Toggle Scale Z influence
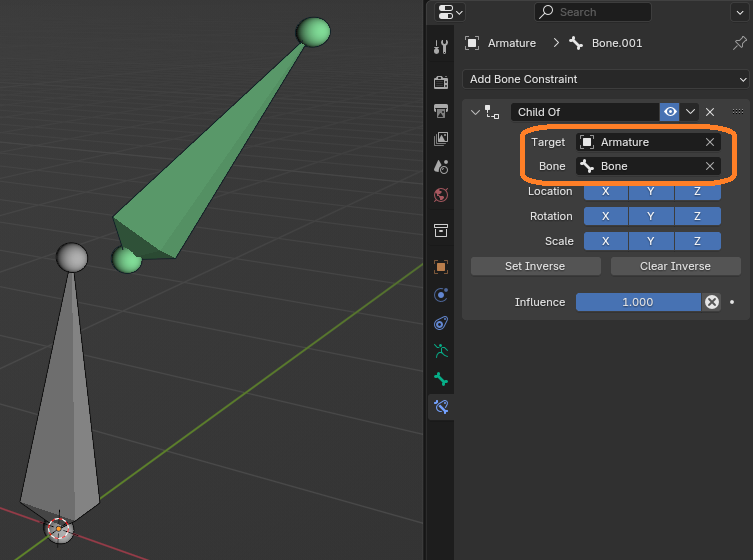This screenshot has width=753, height=560. (697, 241)
